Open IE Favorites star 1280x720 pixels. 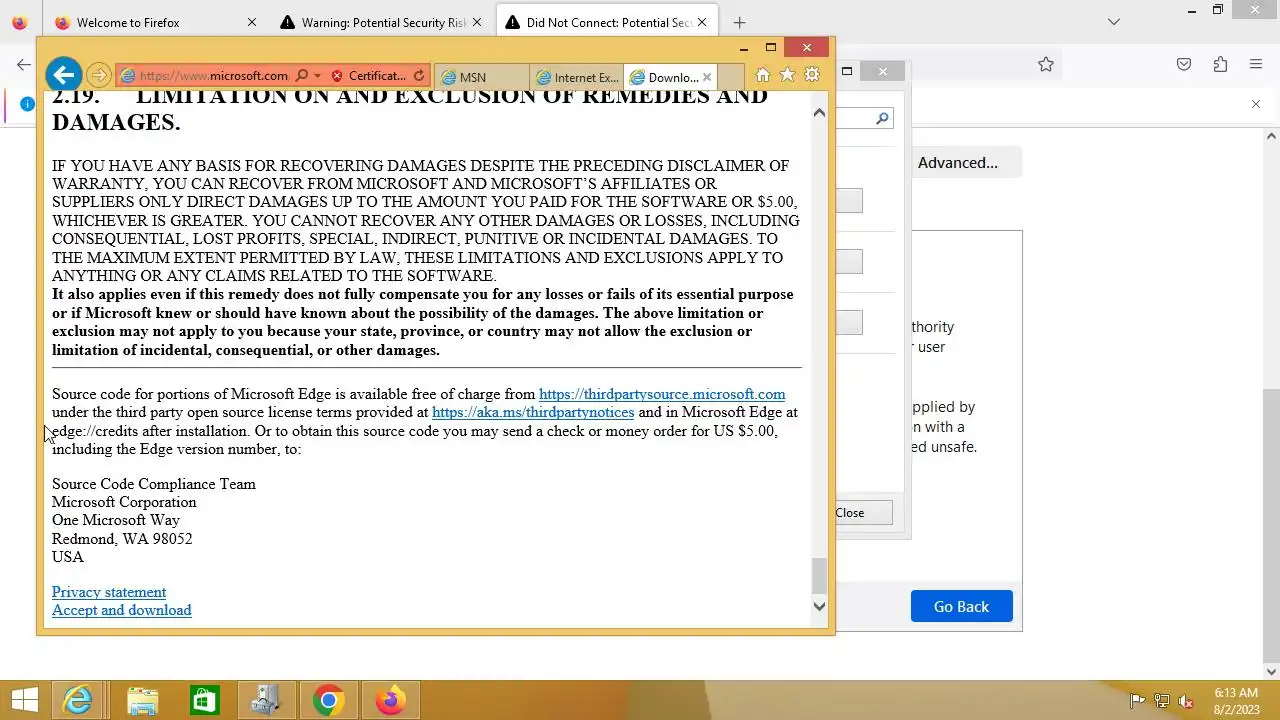pyautogui.click(x=787, y=75)
